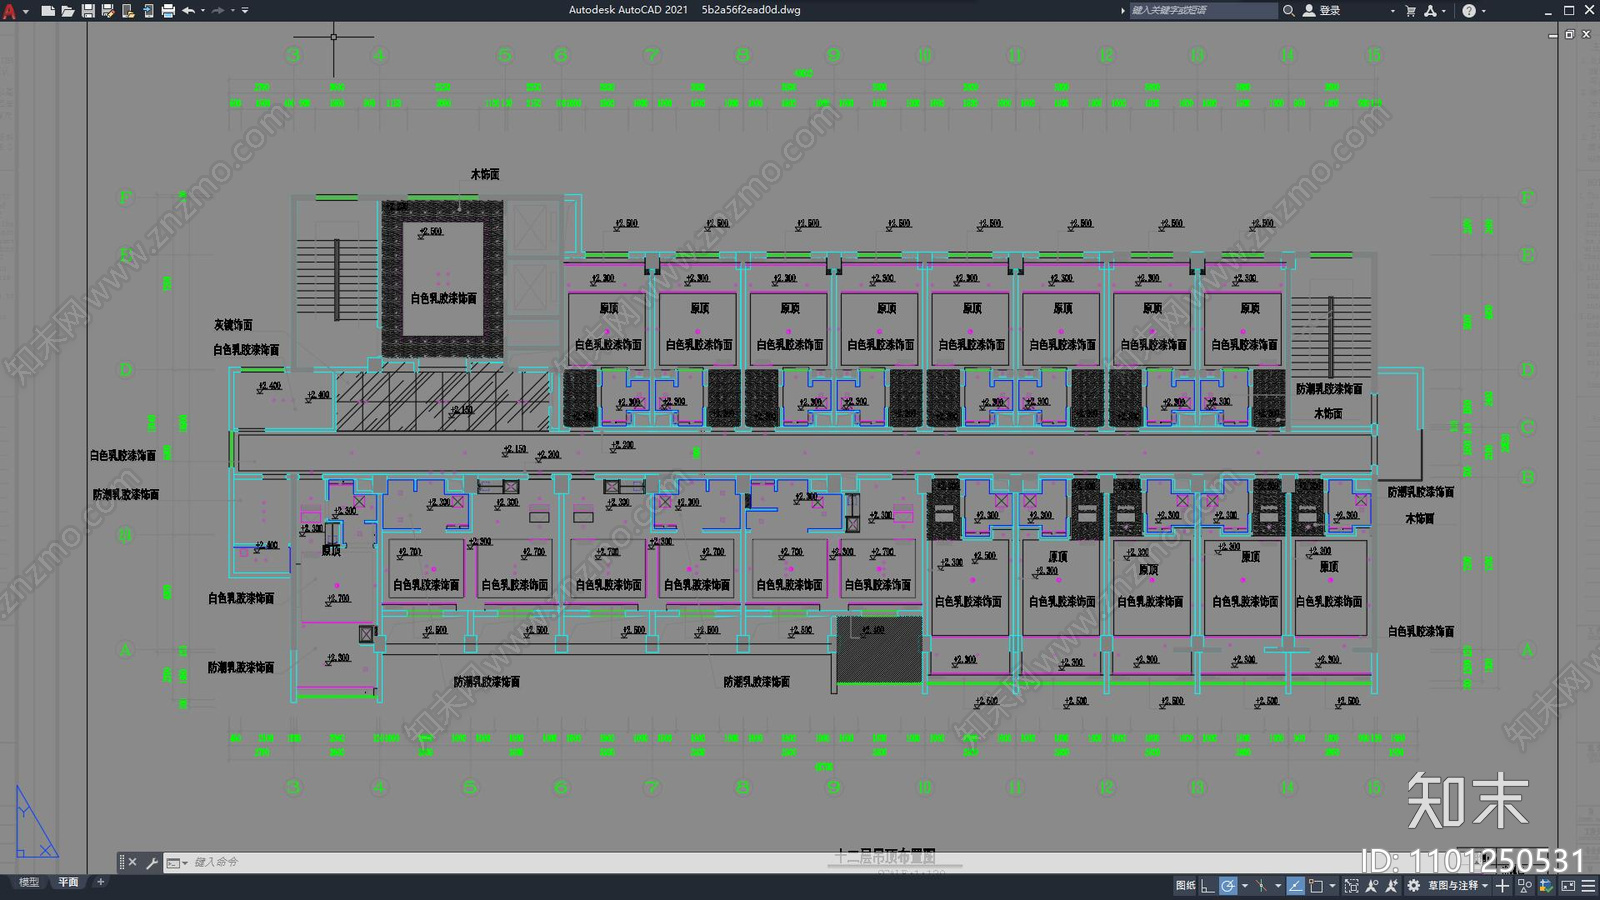This screenshot has width=1600, height=900.
Task: Open the 草图与注释 workspace dropdown
Action: [1459, 886]
